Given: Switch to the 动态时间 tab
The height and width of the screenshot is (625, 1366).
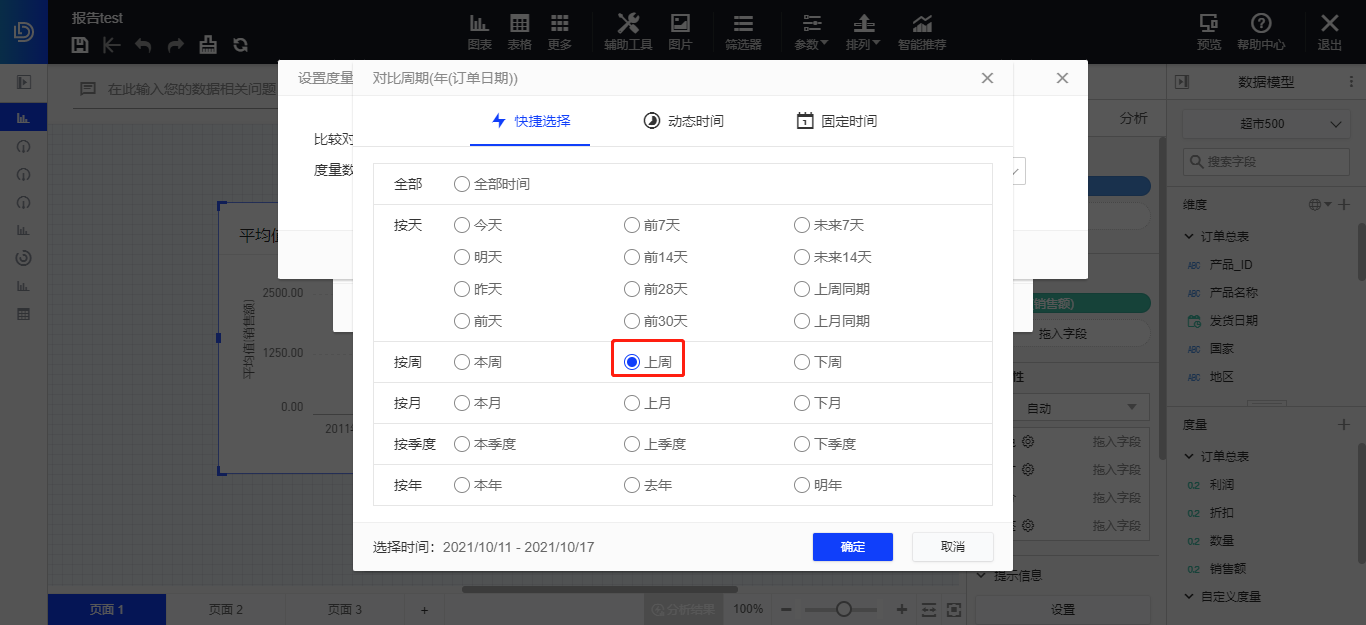Looking at the screenshot, I should (x=683, y=121).
